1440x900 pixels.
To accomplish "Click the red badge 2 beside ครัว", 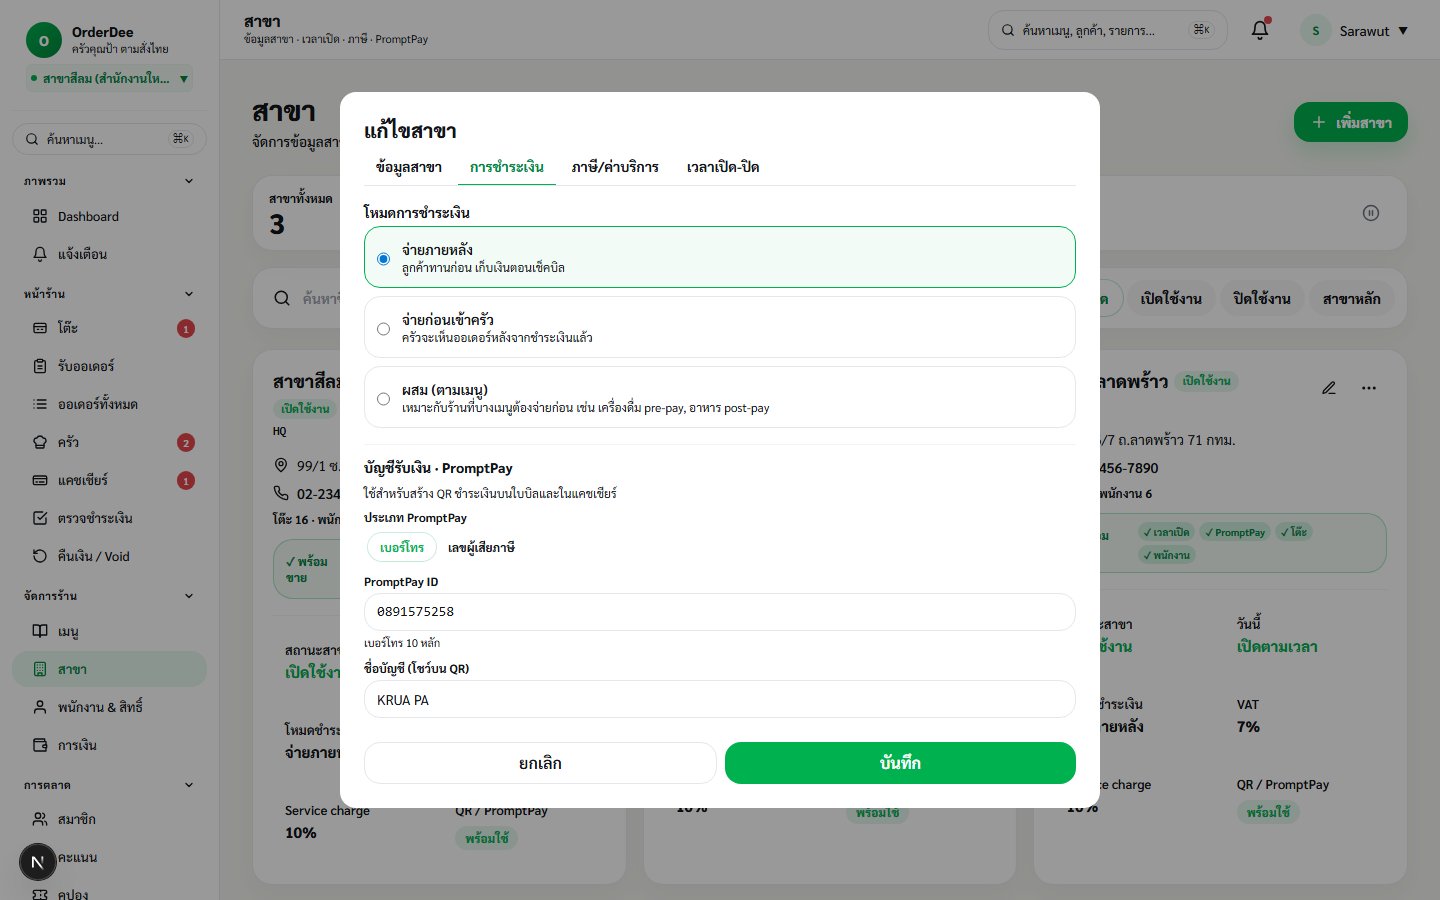I will tap(186, 442).
